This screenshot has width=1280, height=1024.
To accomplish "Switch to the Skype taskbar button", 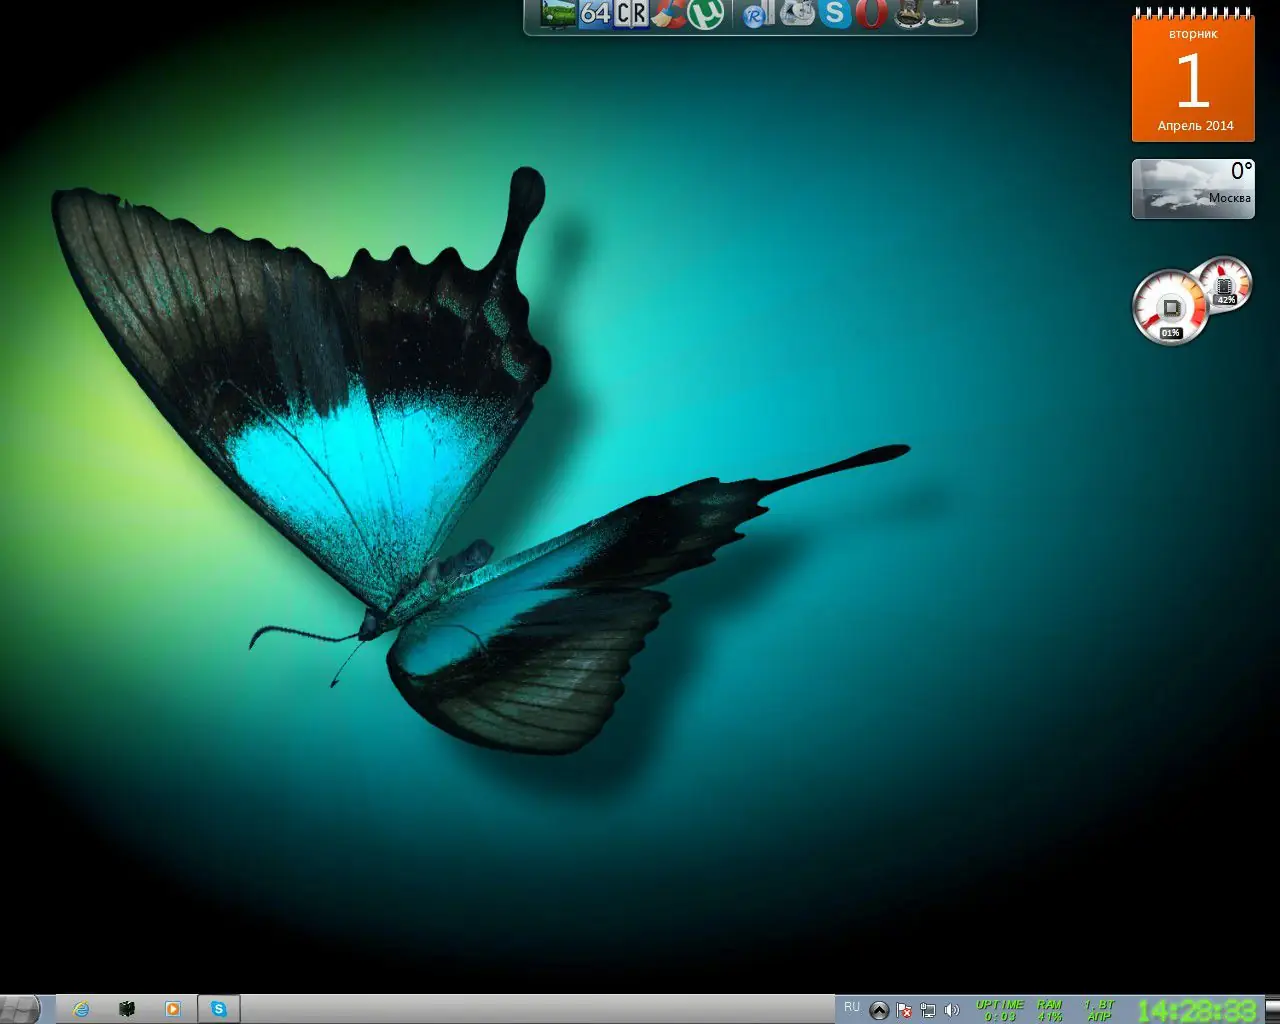I will coord(218,1009).
